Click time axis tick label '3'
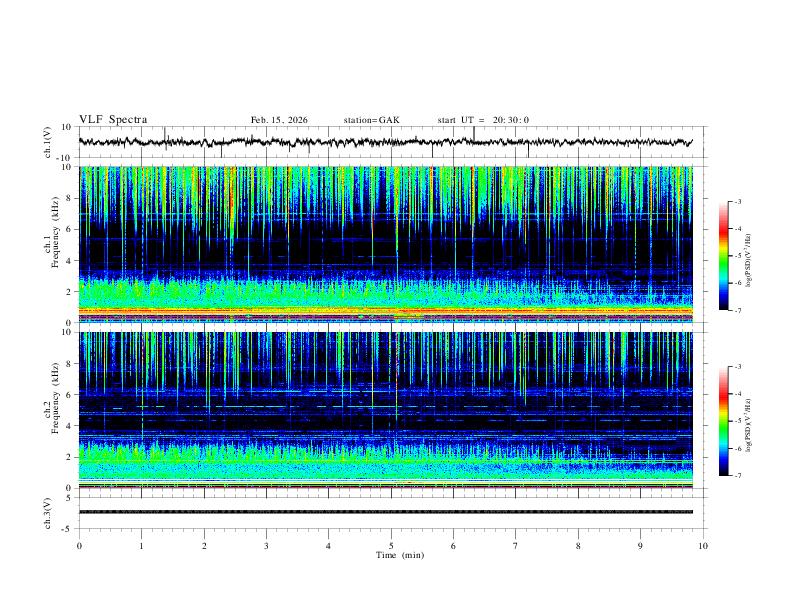 266,546
